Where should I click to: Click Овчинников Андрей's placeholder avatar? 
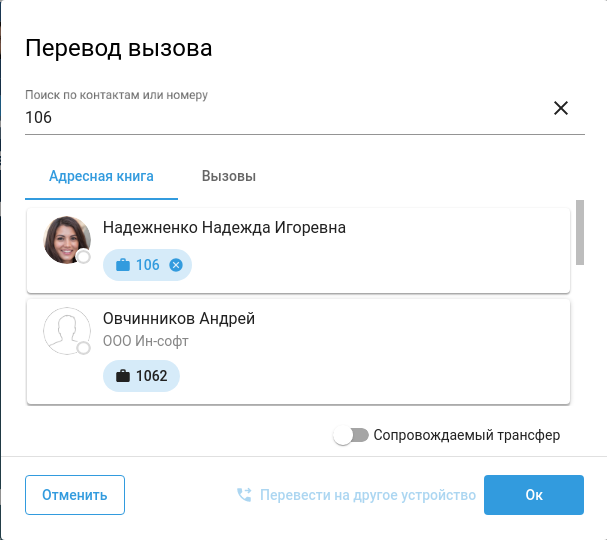pos(66,330)
